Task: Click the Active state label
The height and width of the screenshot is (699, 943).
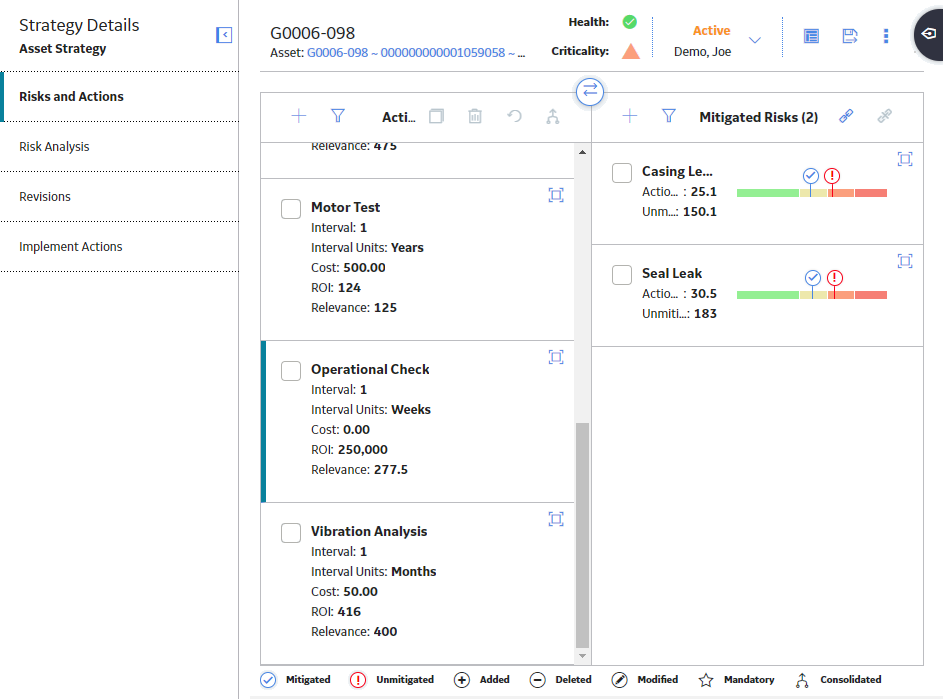Action: click(x=711, y=31)
